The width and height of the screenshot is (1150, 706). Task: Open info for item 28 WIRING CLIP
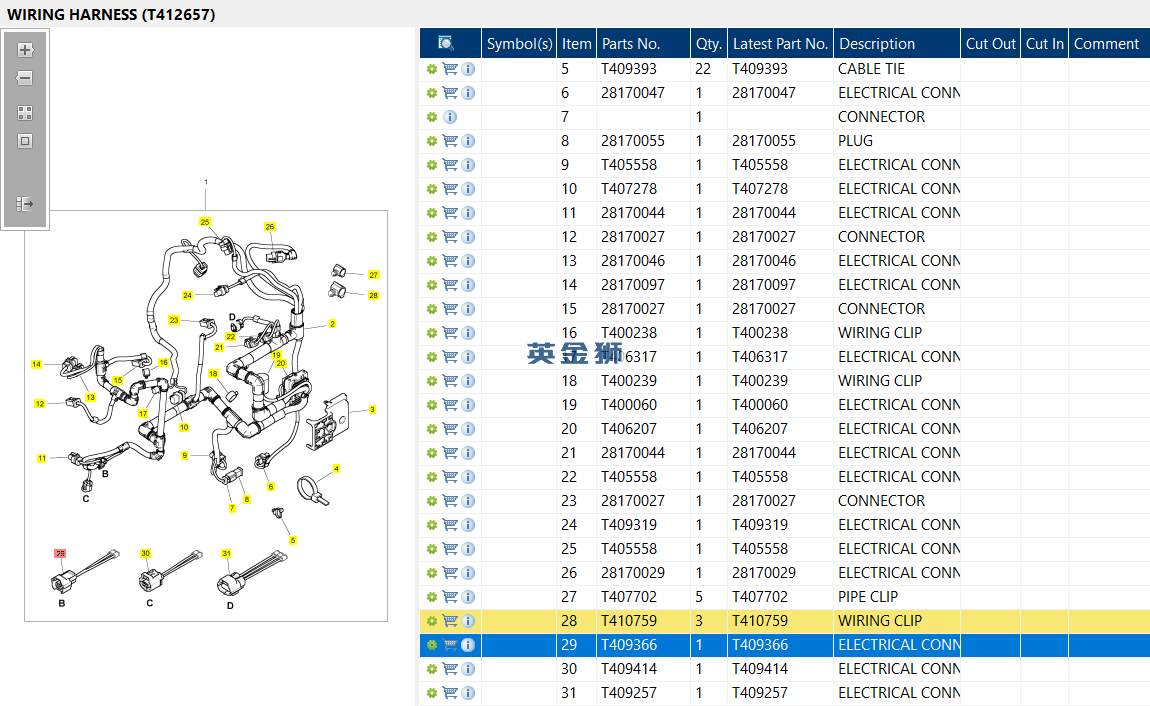coord(468,621)
